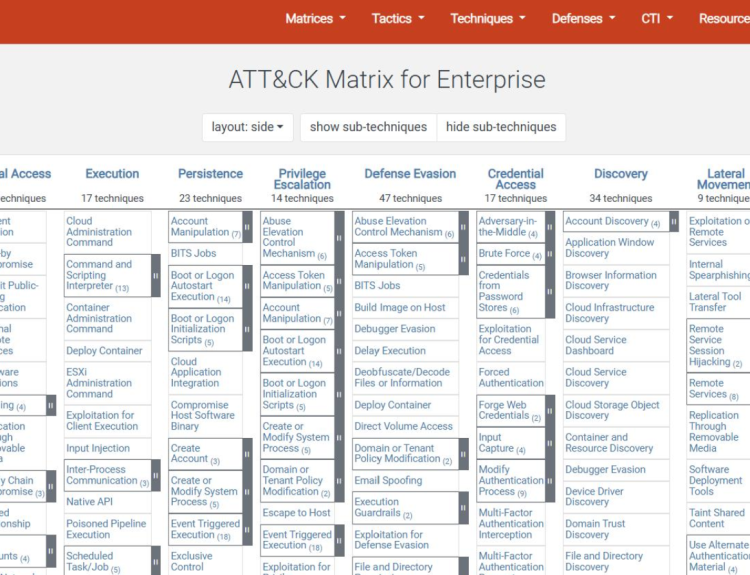Open Direct Volume Access technique
Screen dimensions: 750x575
tap(404, 426)
